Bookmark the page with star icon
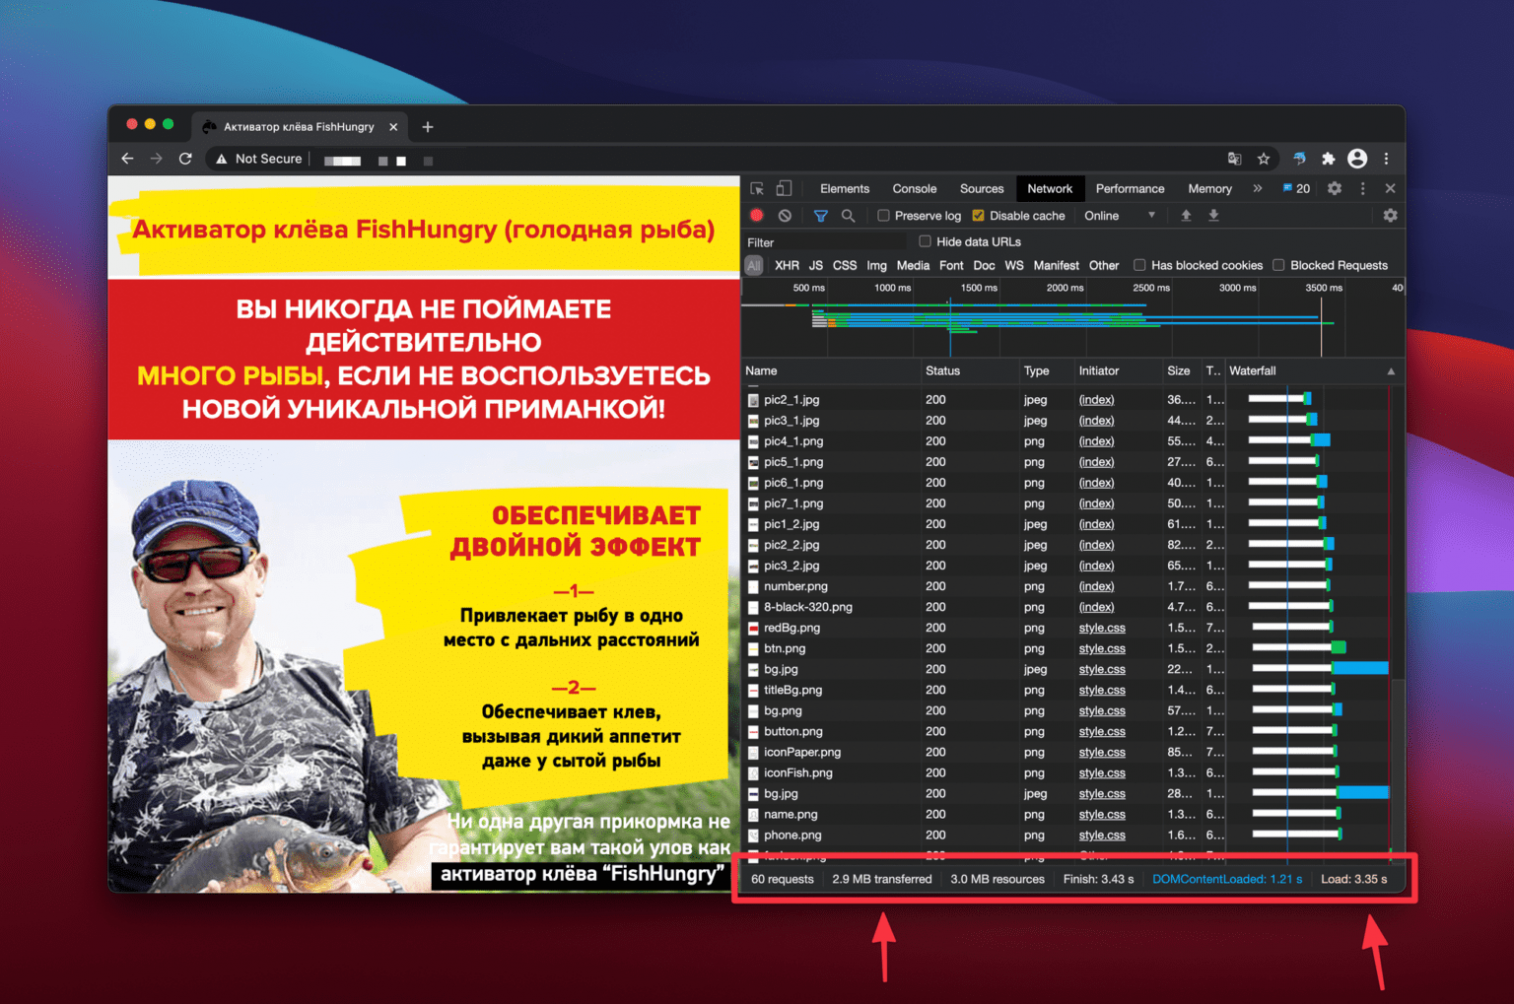This screenshot has width=1514, height=1004. point(1264,158)
